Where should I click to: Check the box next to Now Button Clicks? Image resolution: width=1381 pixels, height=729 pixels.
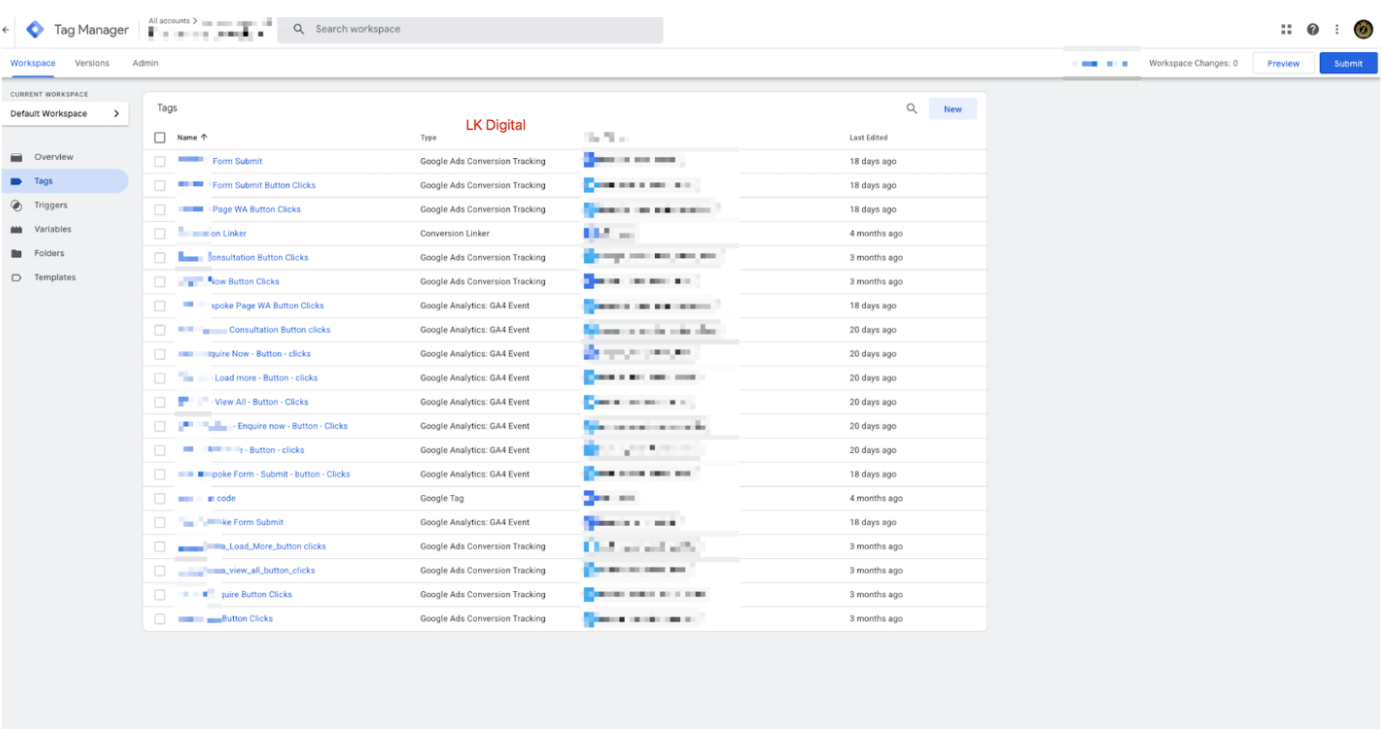pyautogui.click(x=160, y=282)
